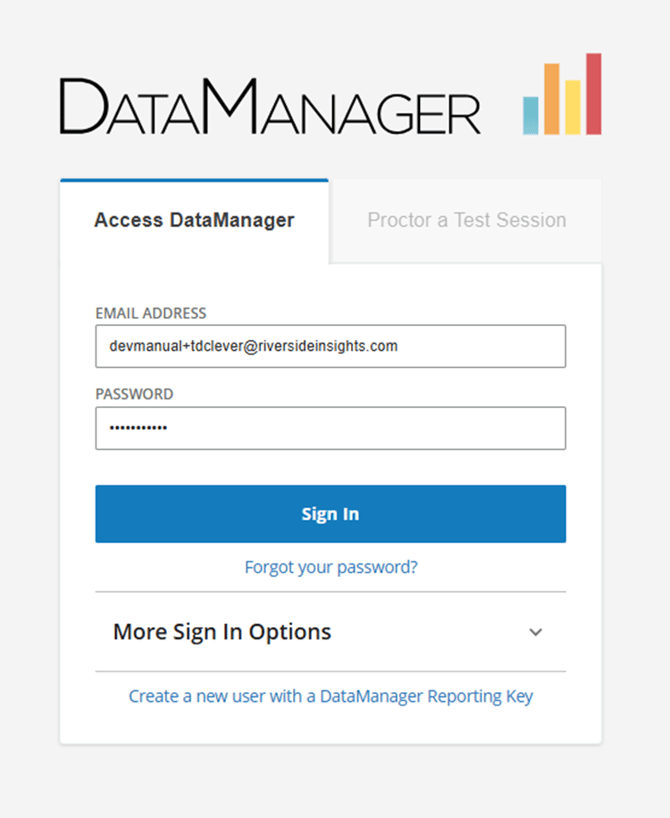The width and height of the screenshot is (670, 818).
Task: Click the blue active tab indicator bar
Action: 194,181
